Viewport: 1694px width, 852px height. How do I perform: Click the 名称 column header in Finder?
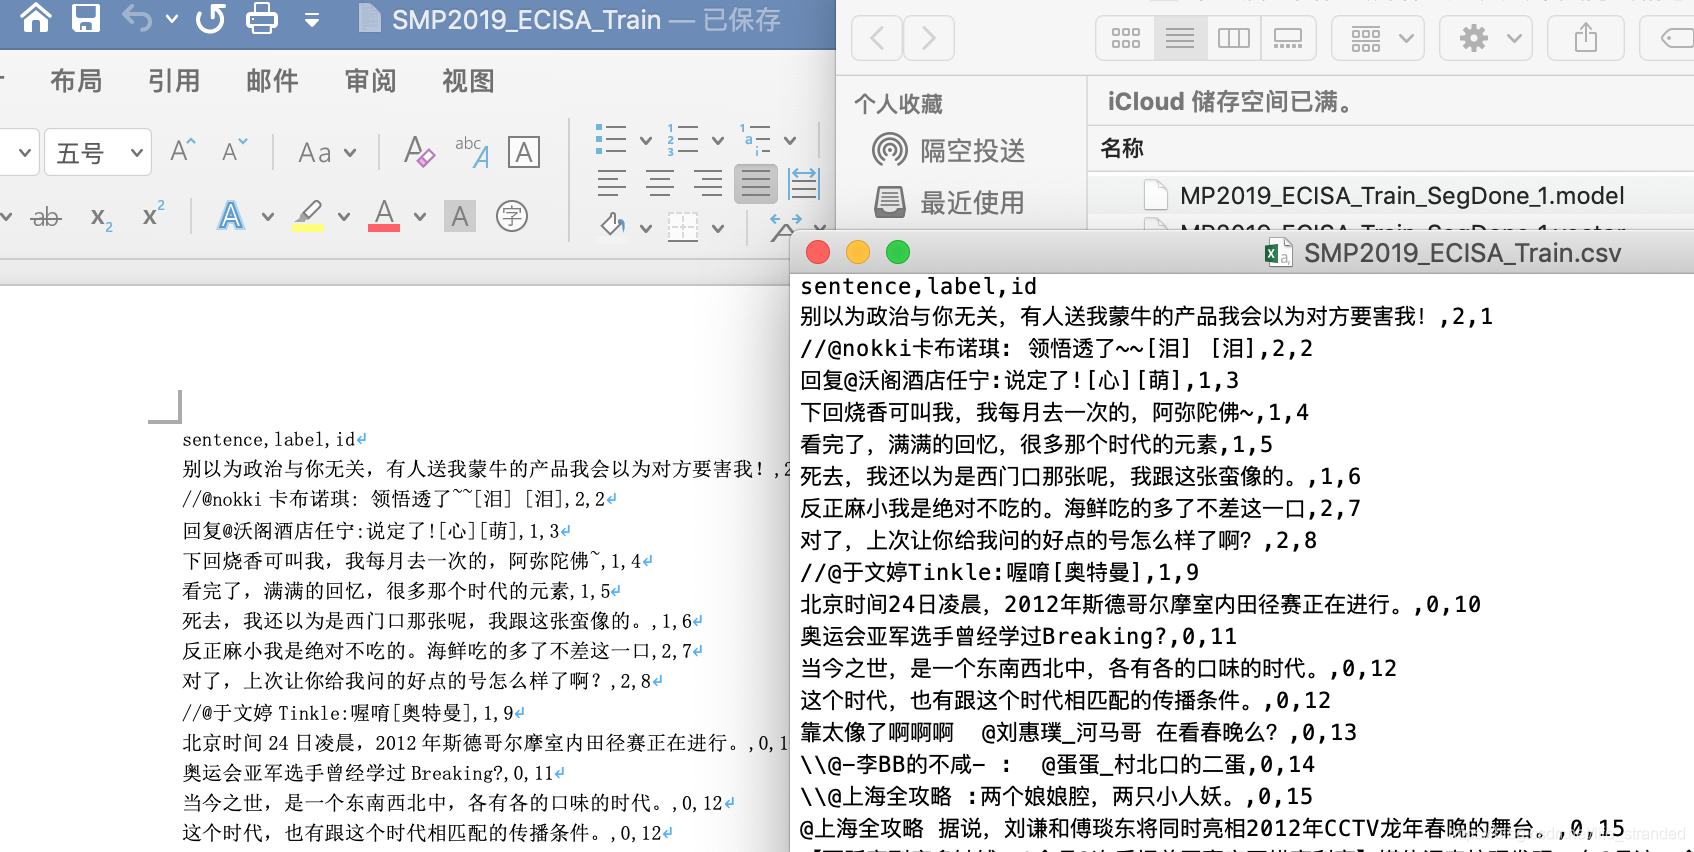[x=1122, y=148]
